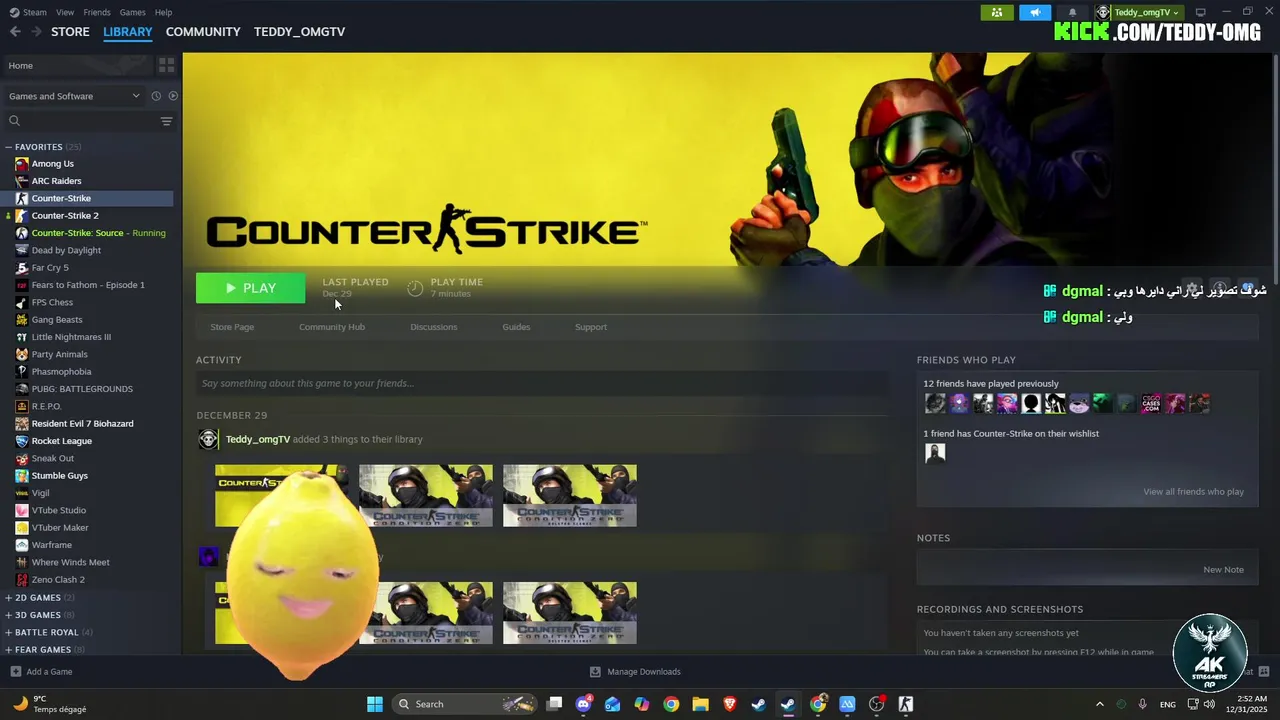This screenshot has height=720, width=1280.
Task: Open the notifications bell icon
Action: [x=1073, y=12]
